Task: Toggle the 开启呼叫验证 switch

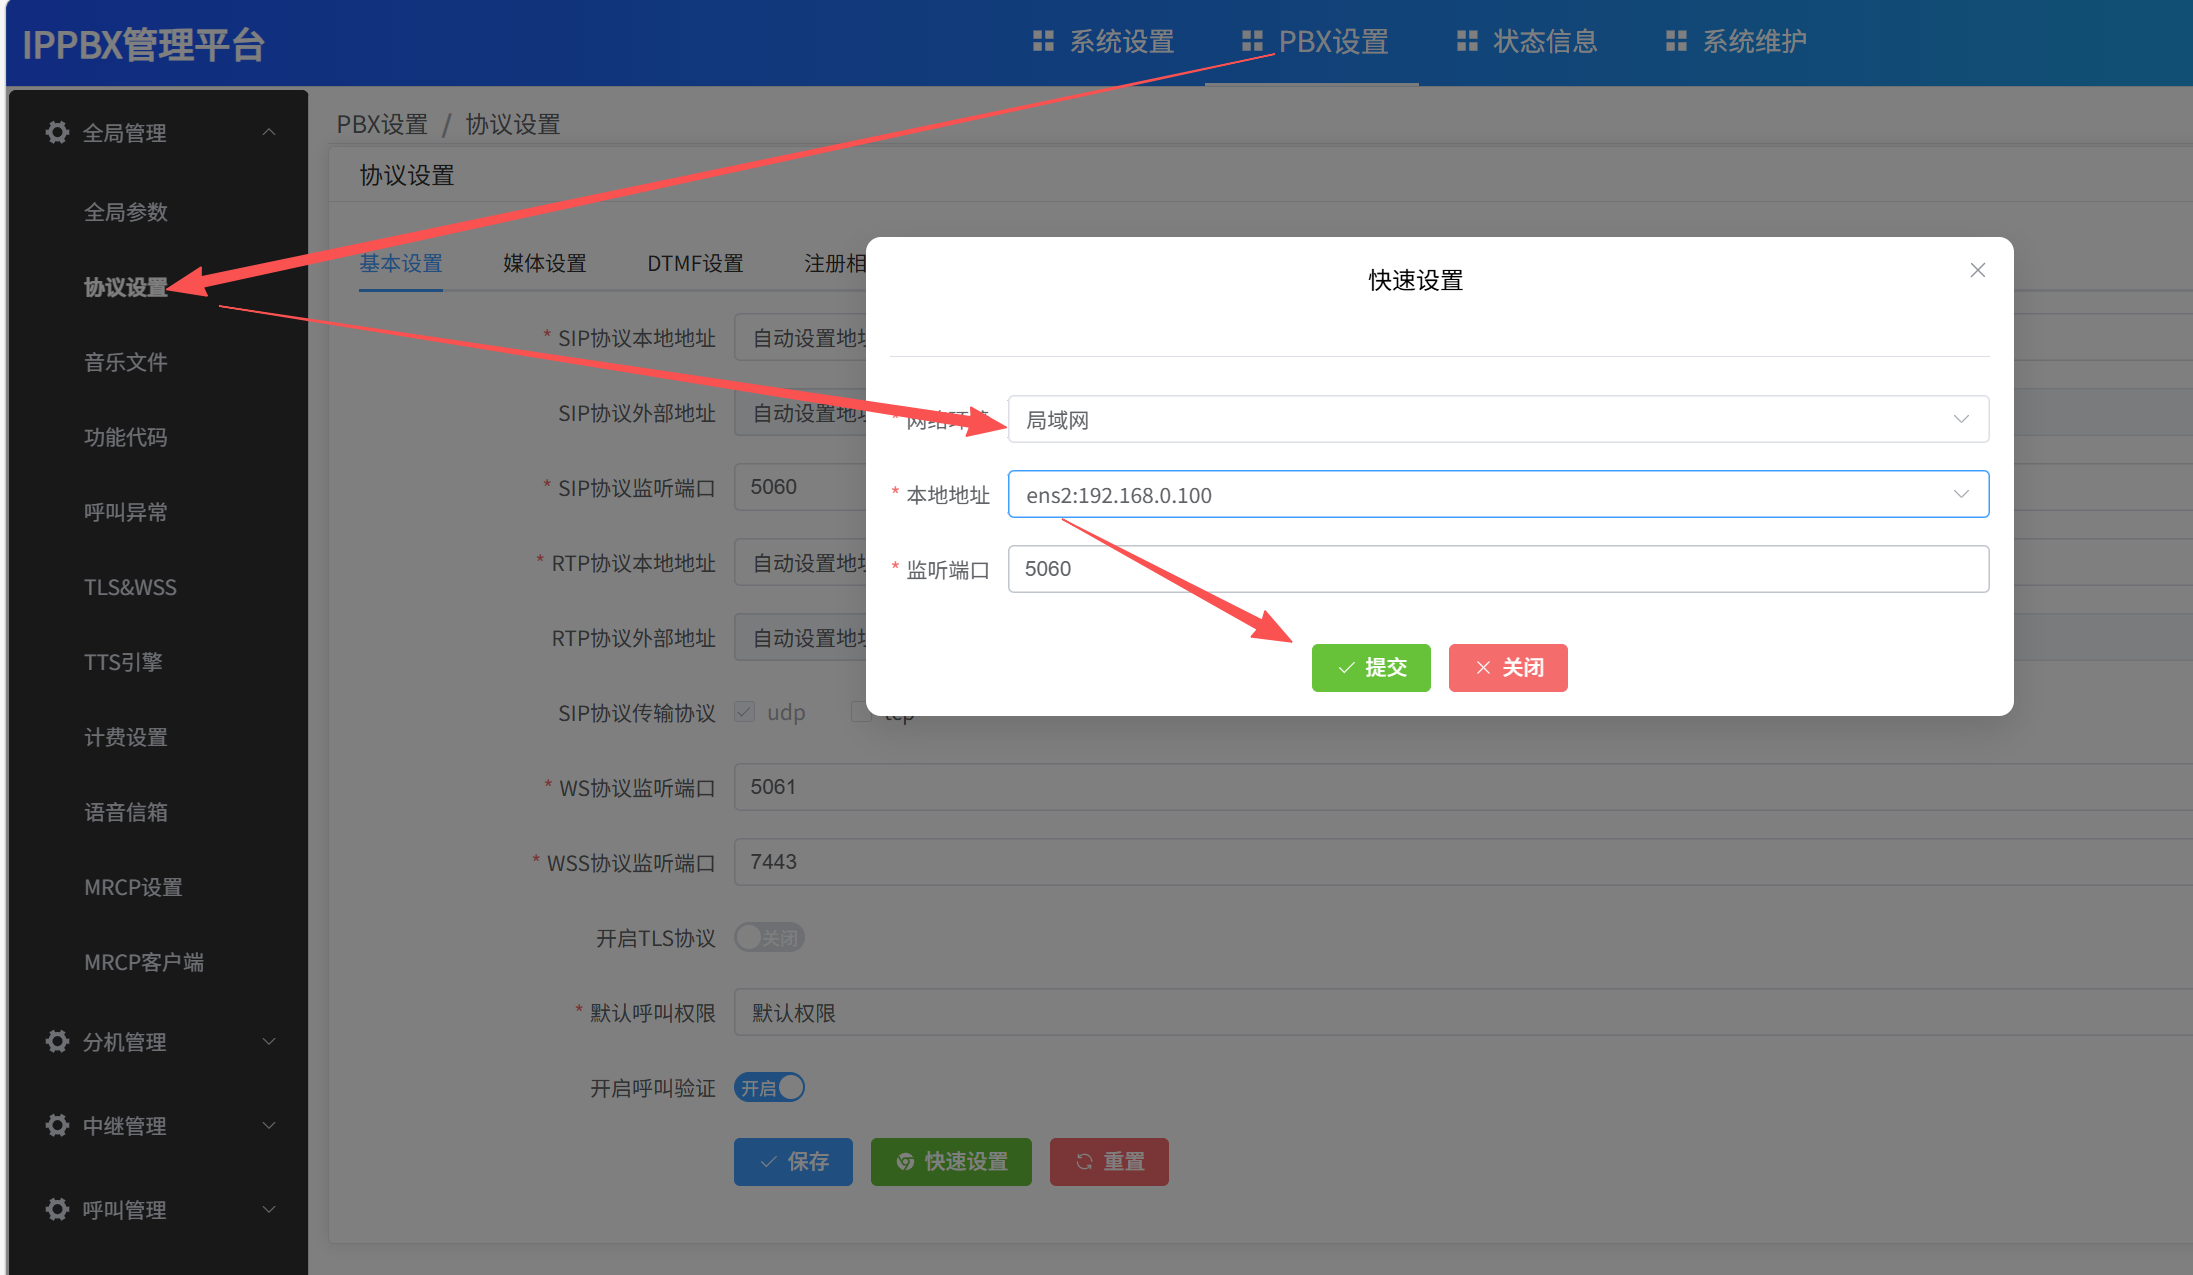Action: [769, 1087]
